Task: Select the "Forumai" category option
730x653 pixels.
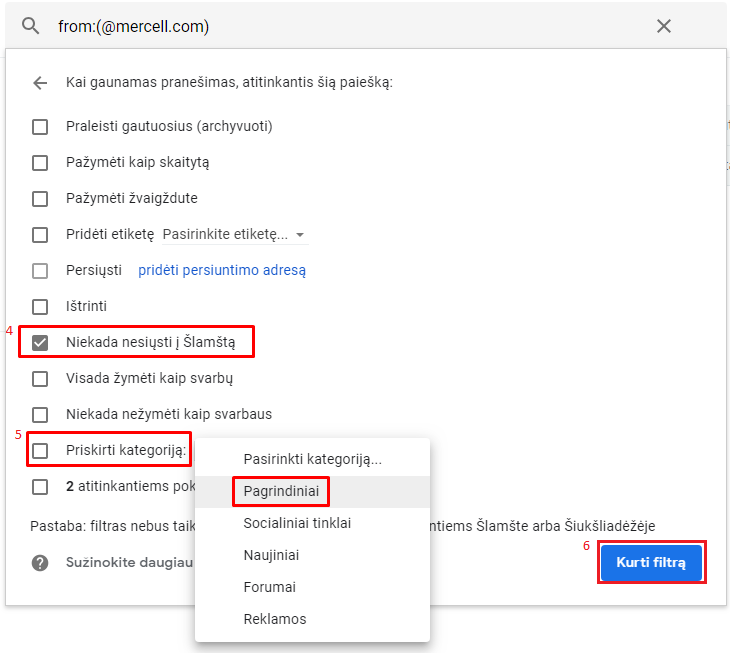Action: click(270, 587)
